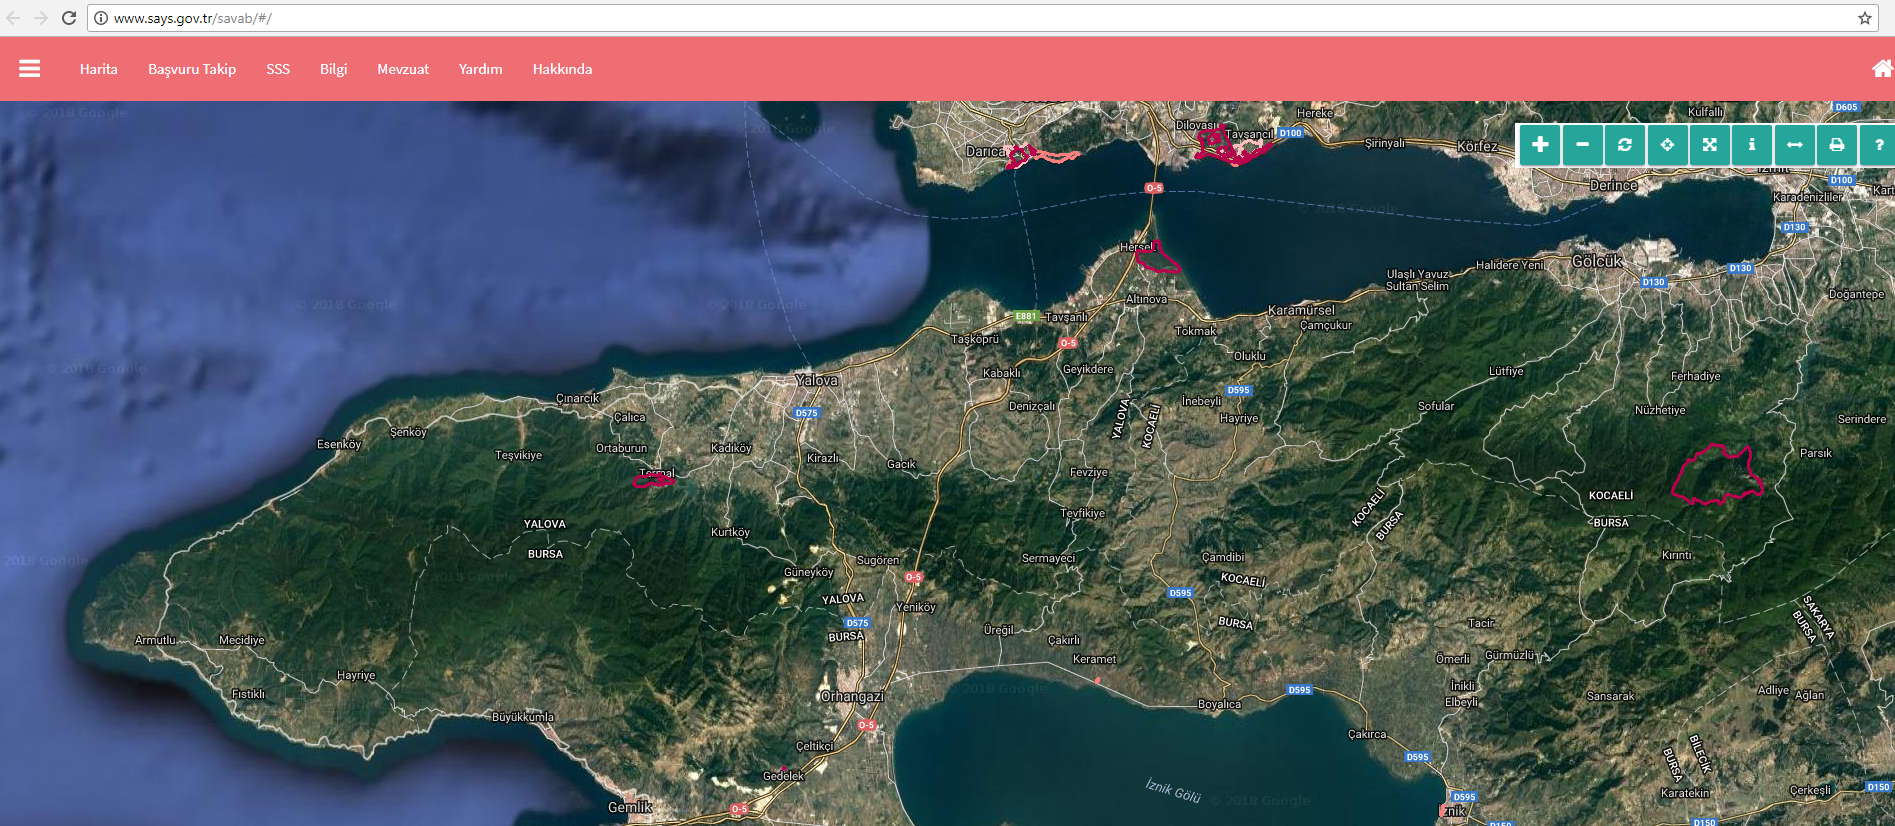
Task: Click the Boyalıca label on map
Action: [x=1219, y=704]
